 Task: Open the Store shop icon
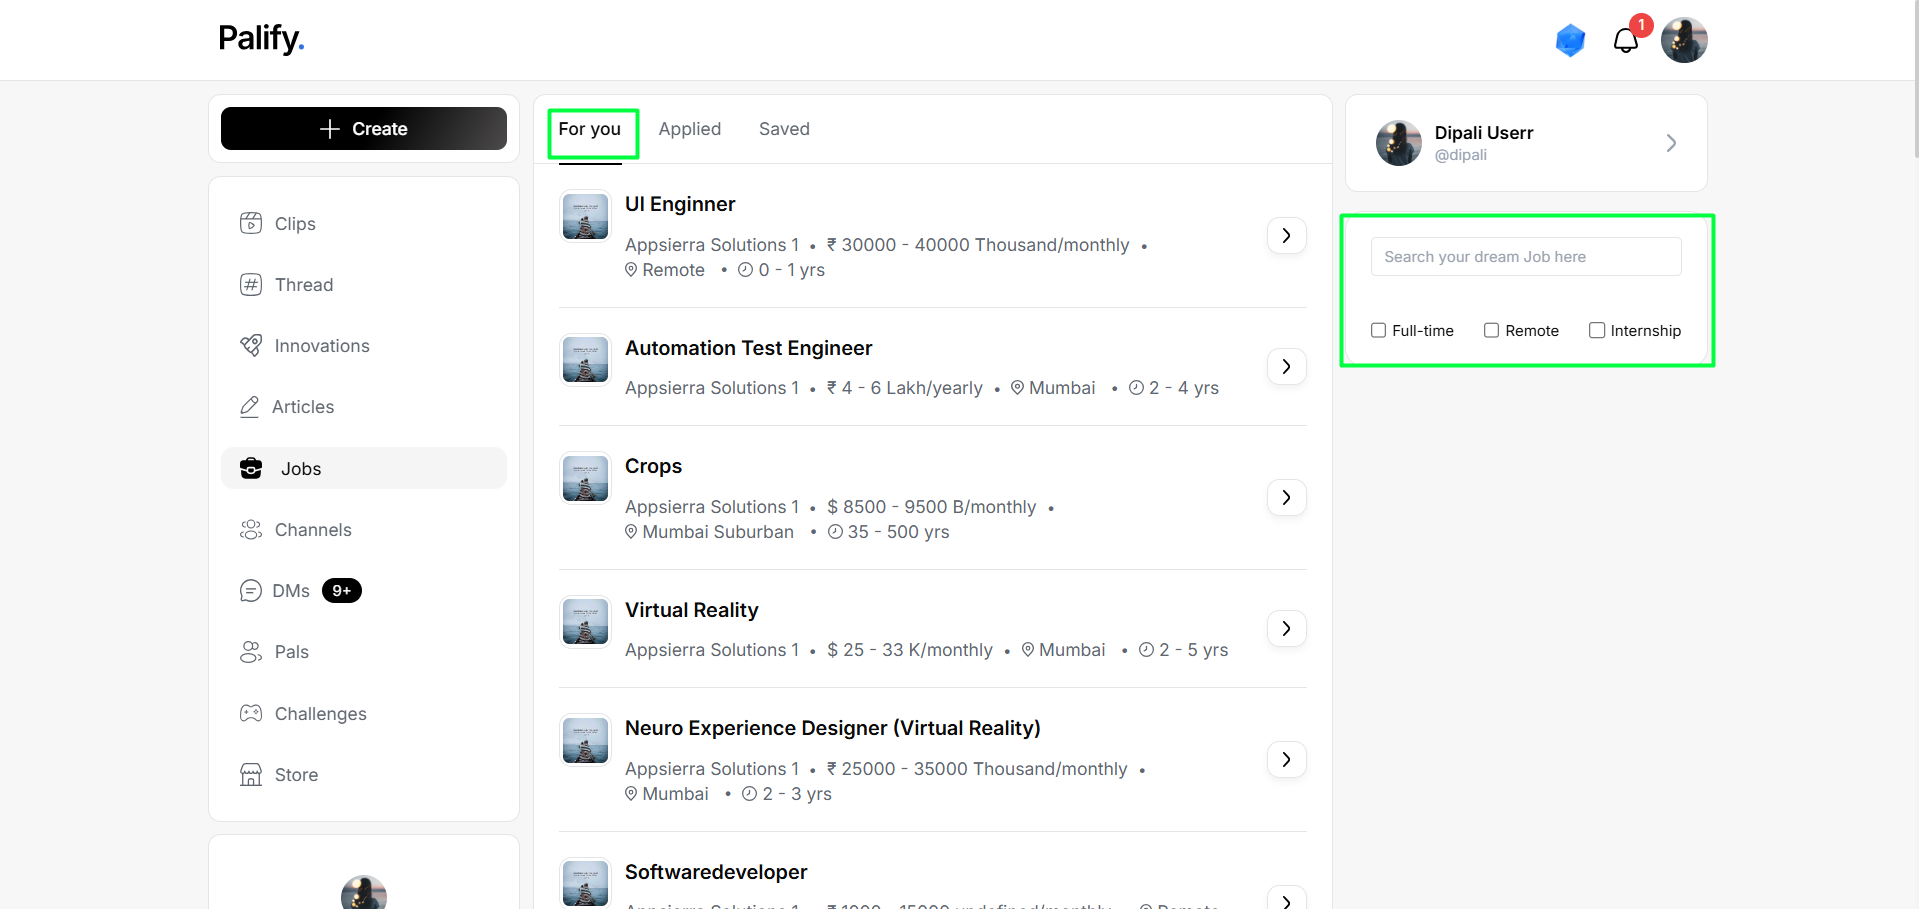point(251,774)
